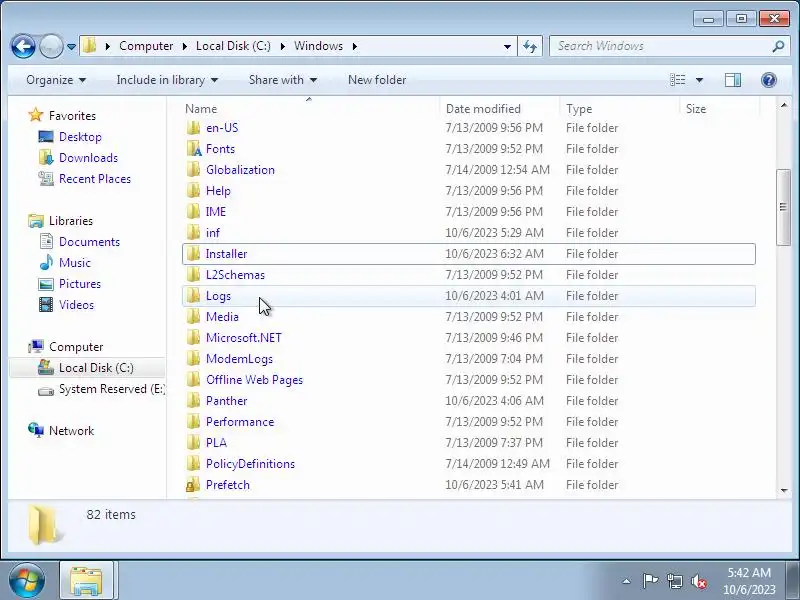Expand the arrow after Computer in breadcrumb

tap(185, 46)
